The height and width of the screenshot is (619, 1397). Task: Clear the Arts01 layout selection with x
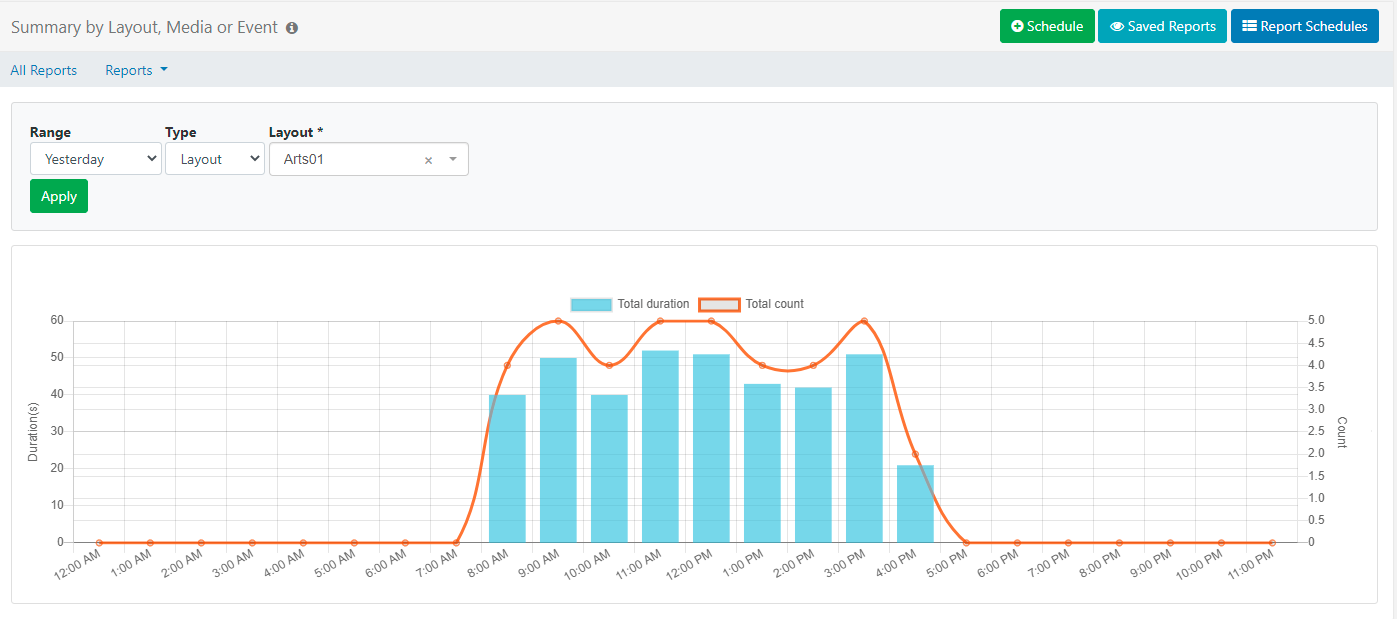[428, 160]
